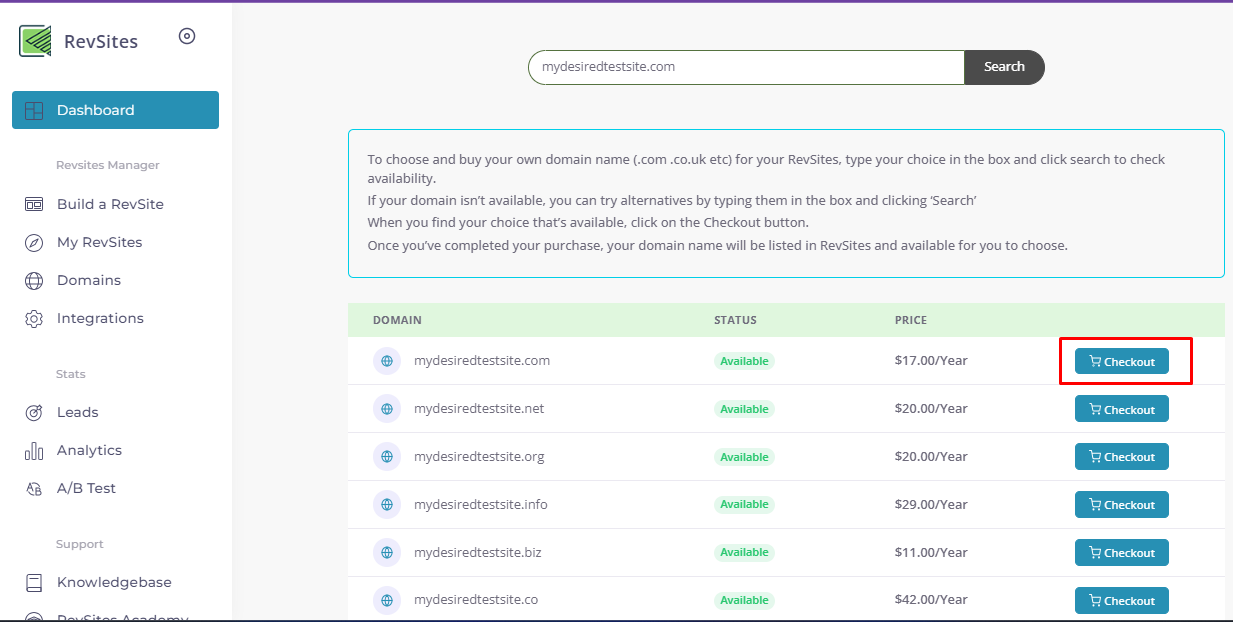The height and width of the screenshot is (622, 1233).
Task: Checkout the $29.00/Year .info domain
Action: 1121,505
